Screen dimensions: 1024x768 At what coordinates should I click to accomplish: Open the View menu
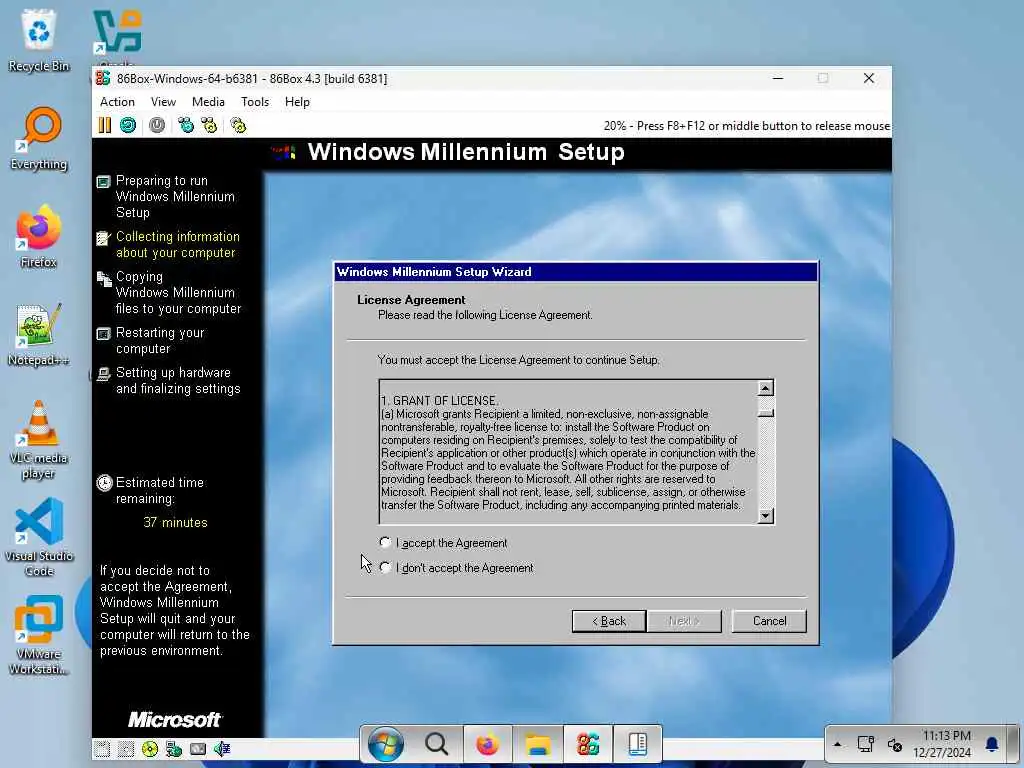coord(163,102)
